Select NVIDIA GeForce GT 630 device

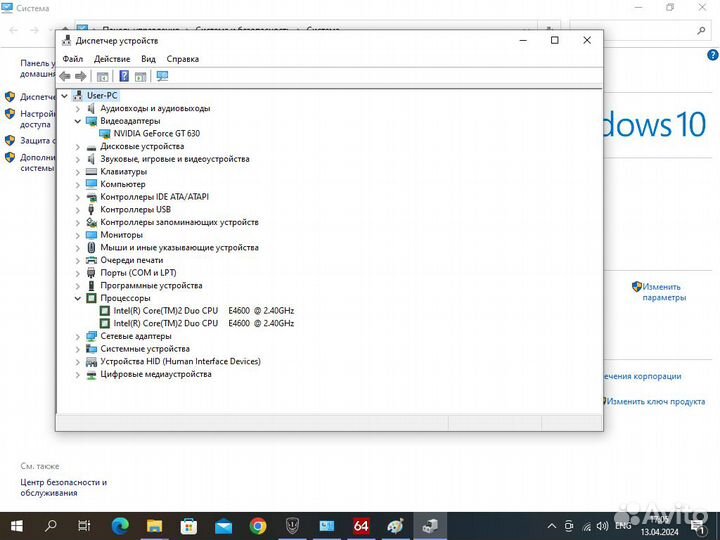157,134
